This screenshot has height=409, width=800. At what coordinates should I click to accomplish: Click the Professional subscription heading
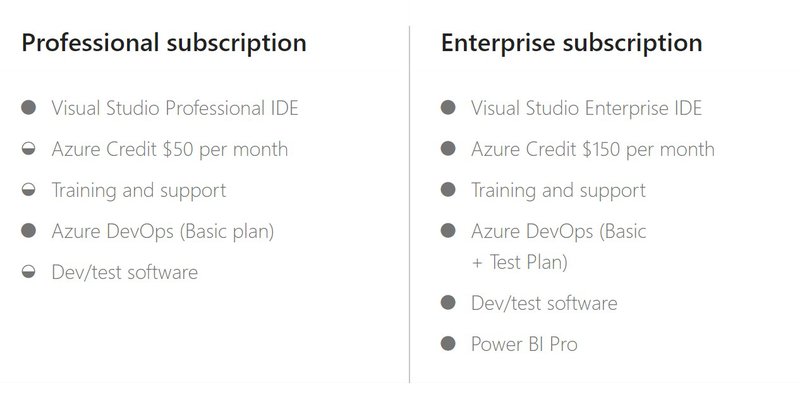tap(164, 44)
